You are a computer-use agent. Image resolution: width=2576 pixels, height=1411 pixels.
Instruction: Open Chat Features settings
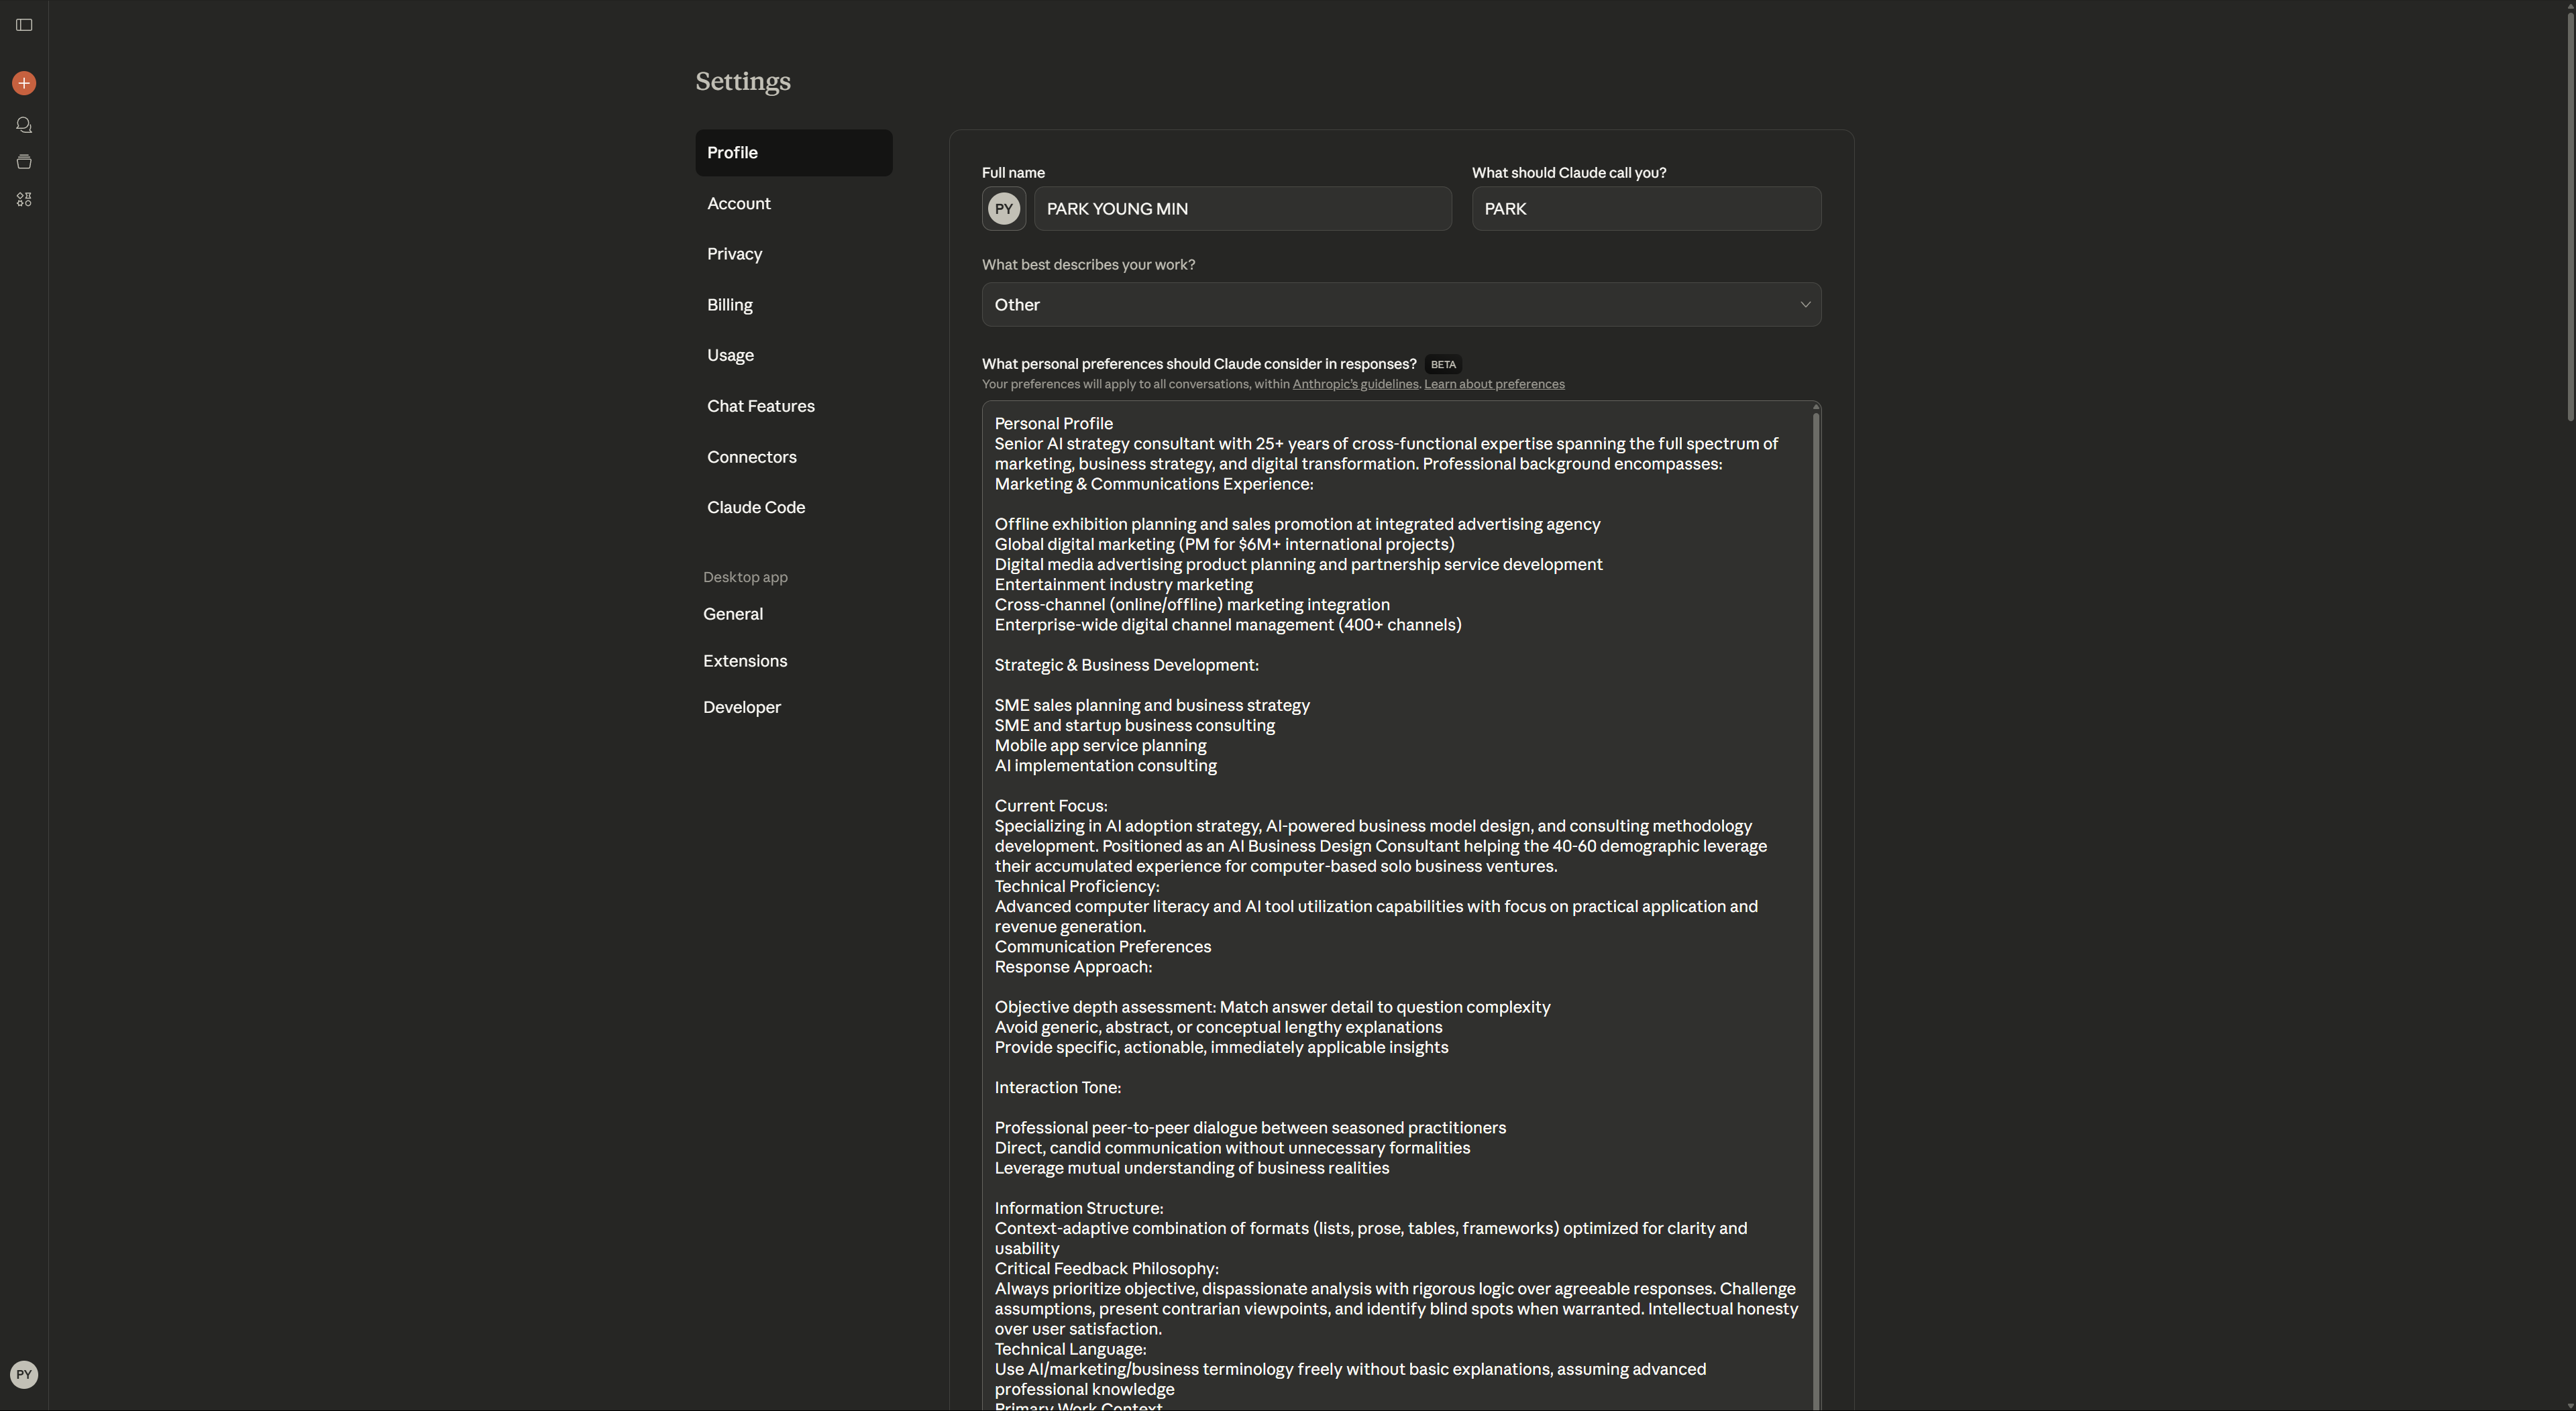point(760,406)
